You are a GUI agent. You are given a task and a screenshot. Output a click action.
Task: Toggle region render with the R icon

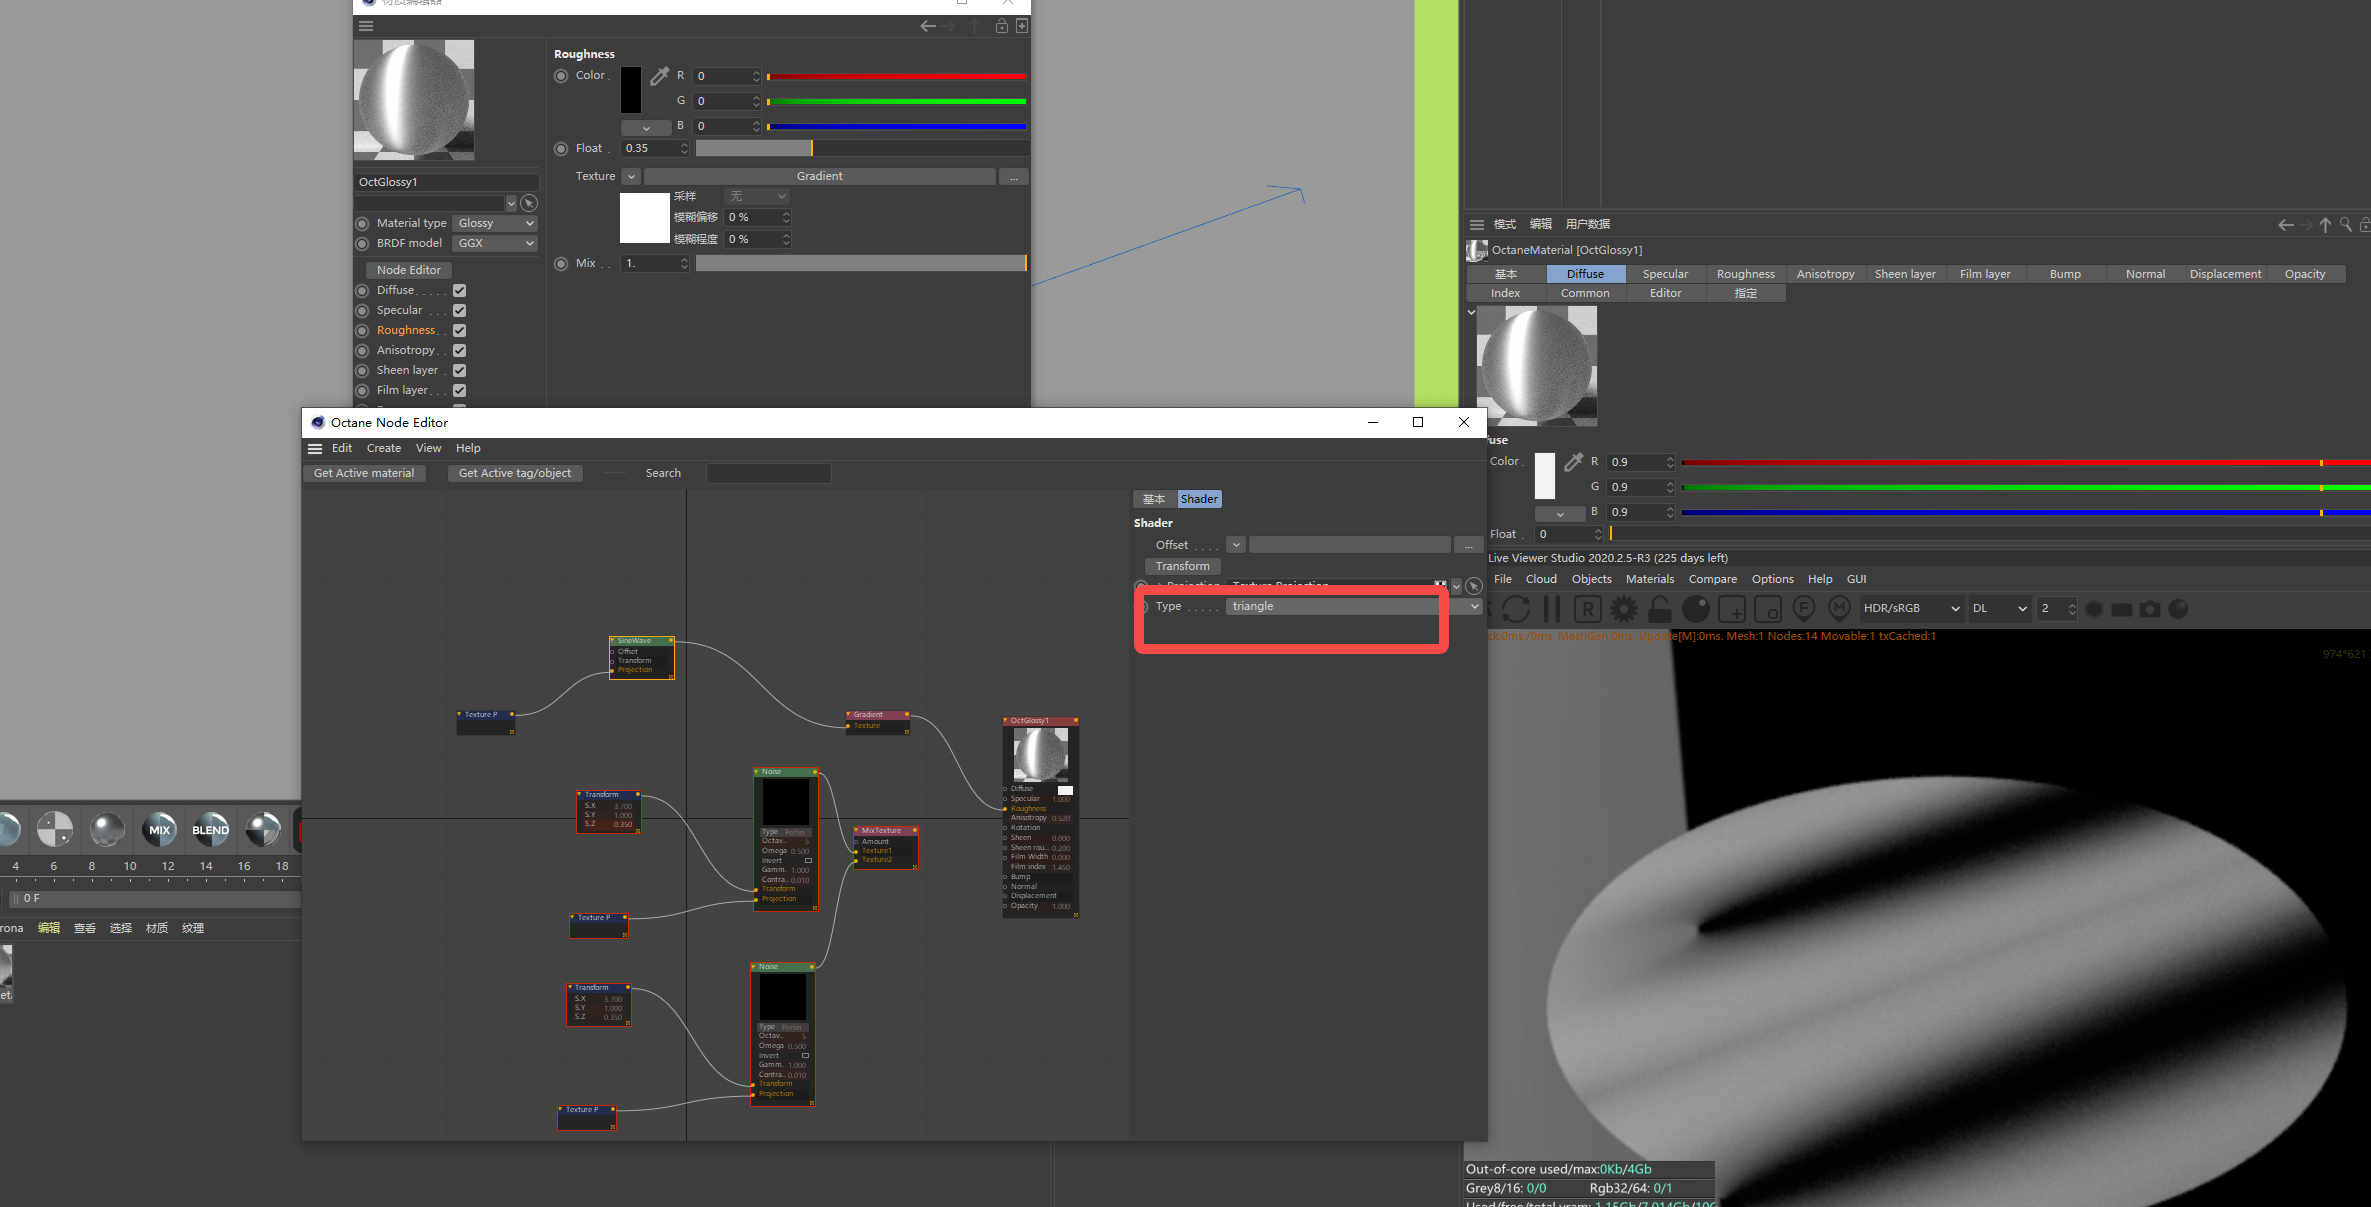click(x=1588, y=609)
